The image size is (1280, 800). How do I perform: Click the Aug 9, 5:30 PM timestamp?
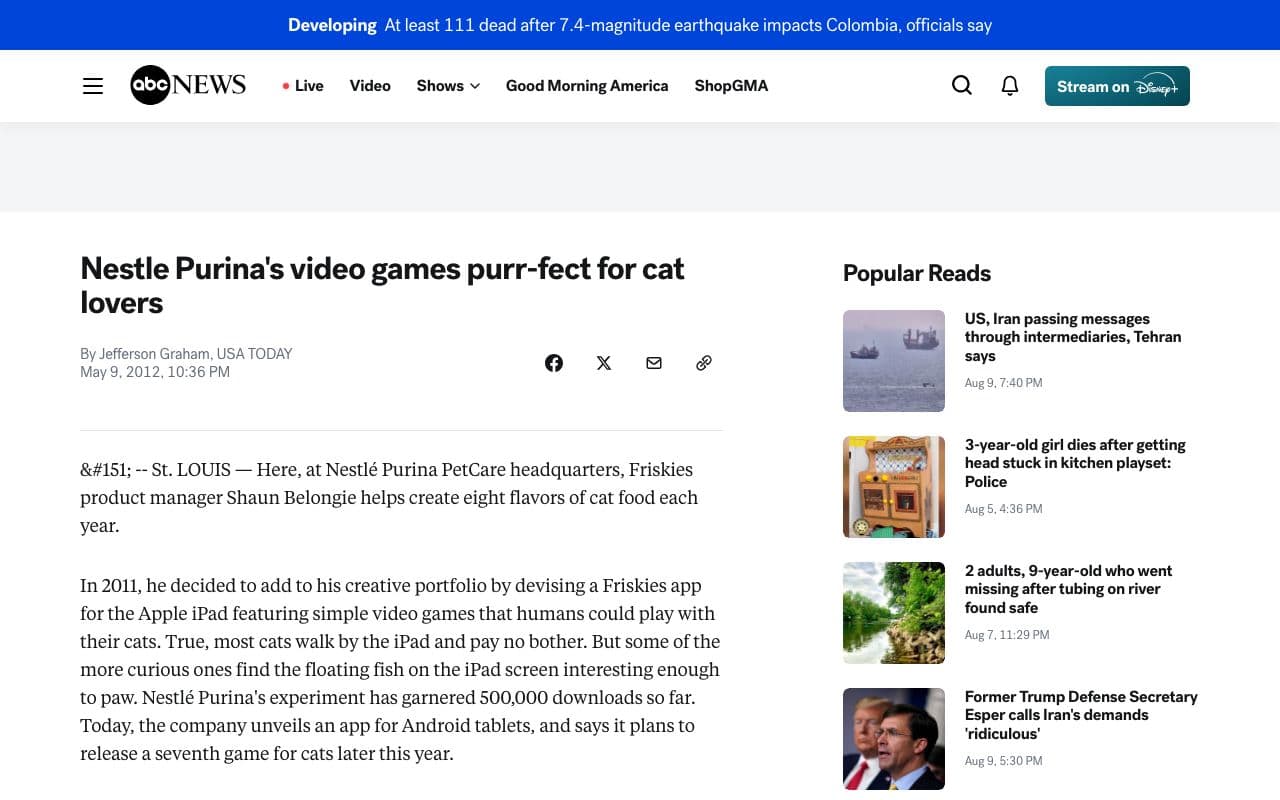(x=1003, y=761)
